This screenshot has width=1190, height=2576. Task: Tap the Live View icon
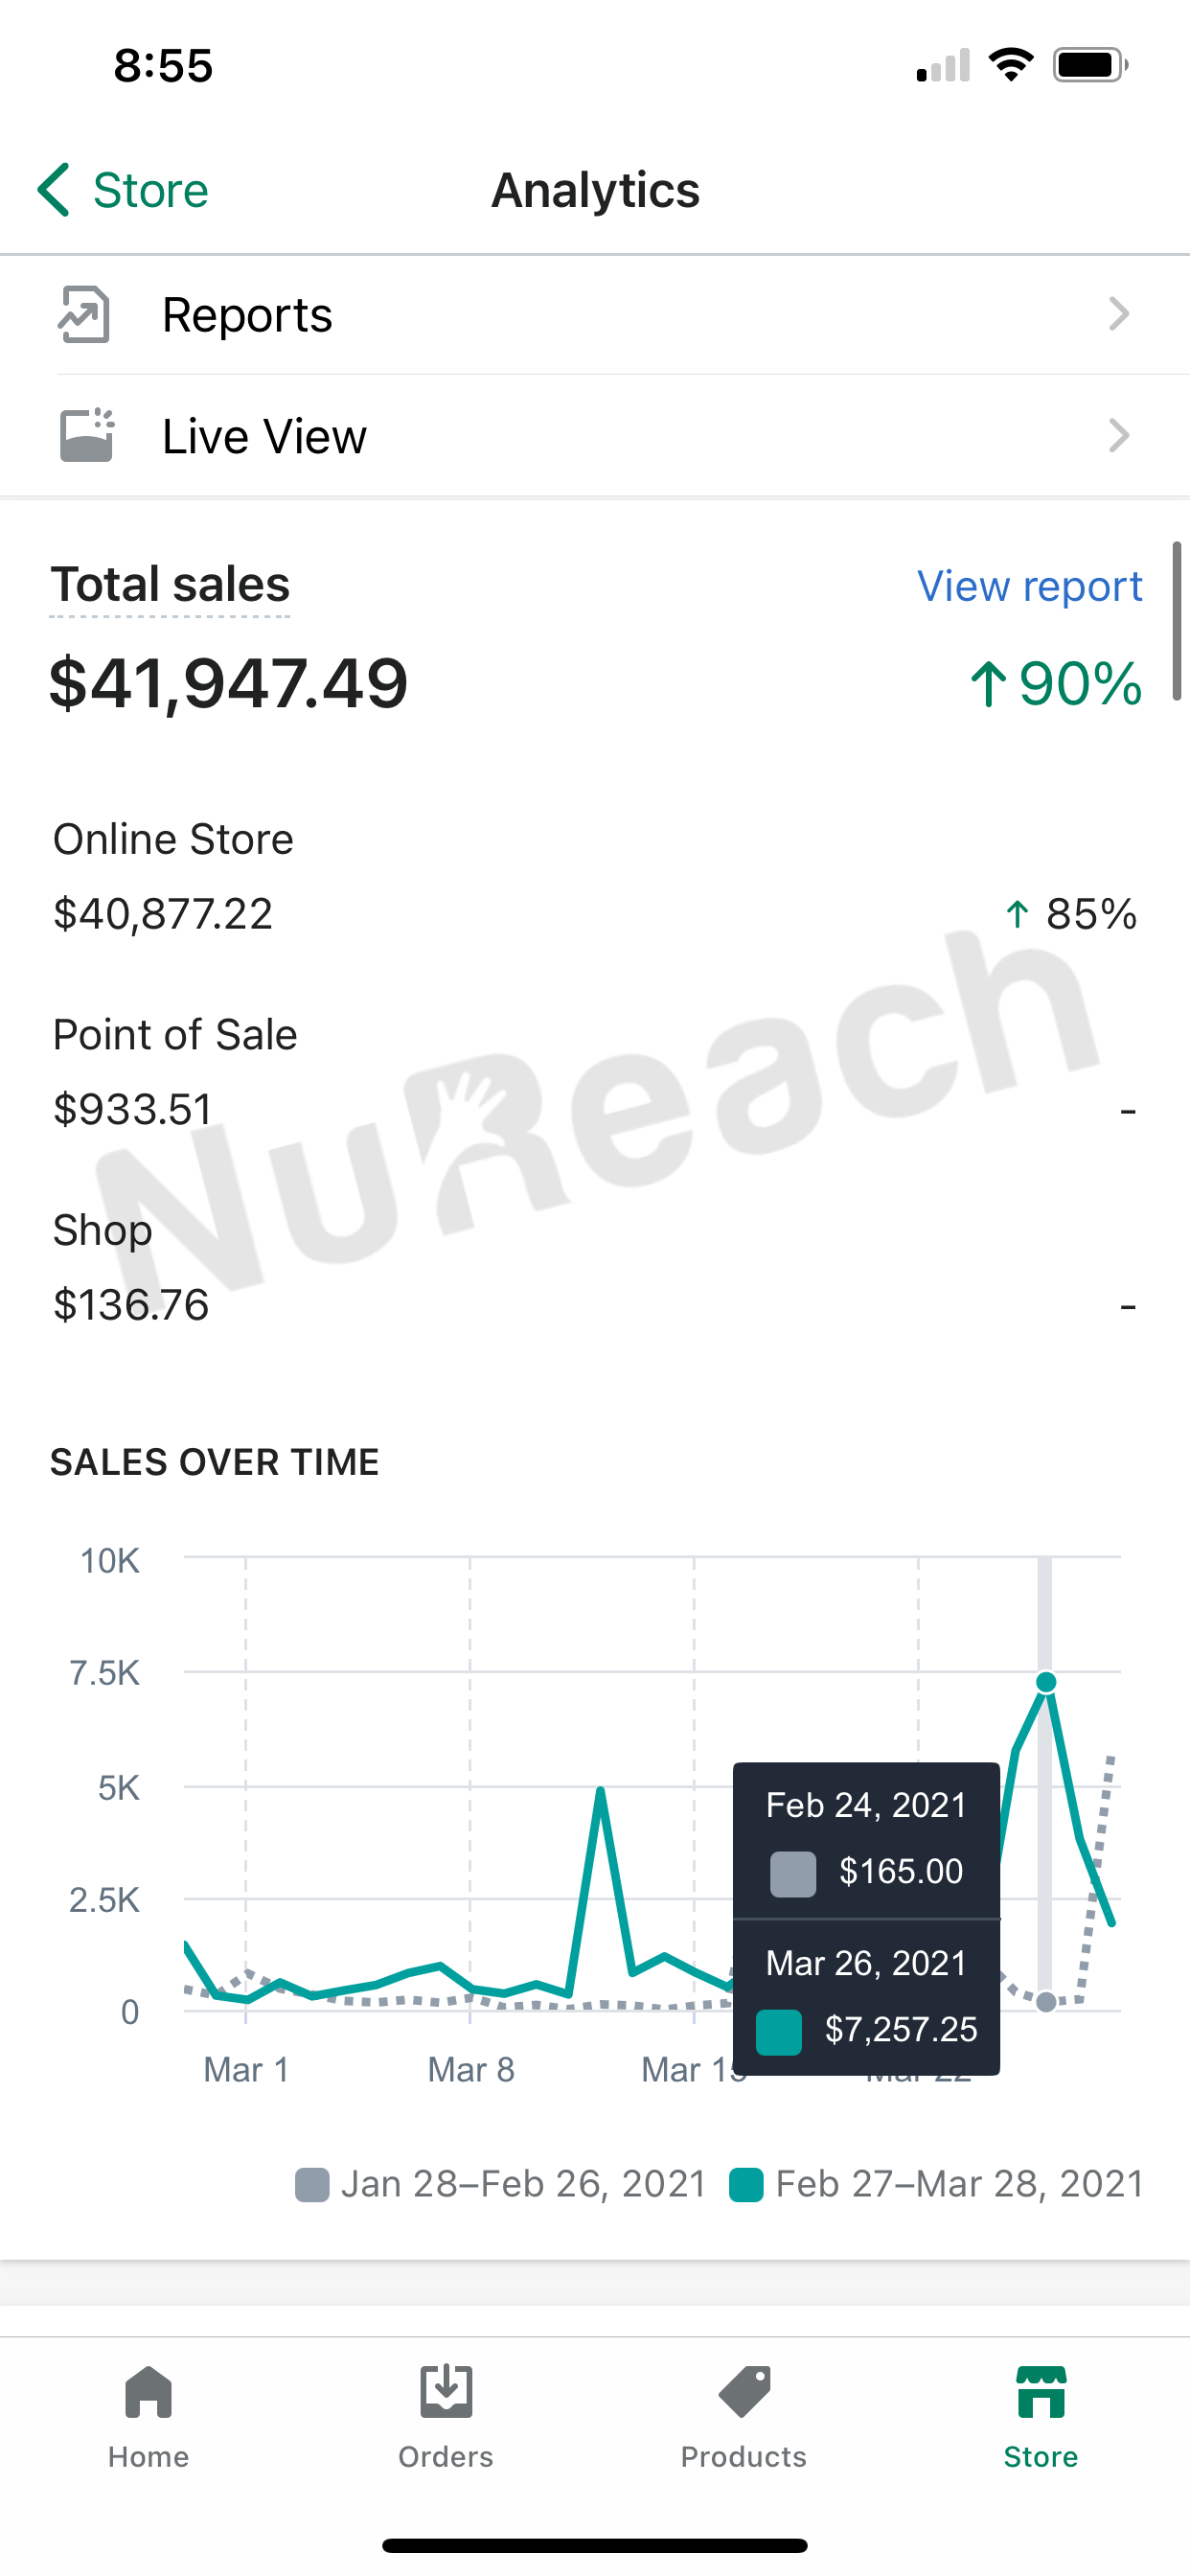tap(87, 436)
